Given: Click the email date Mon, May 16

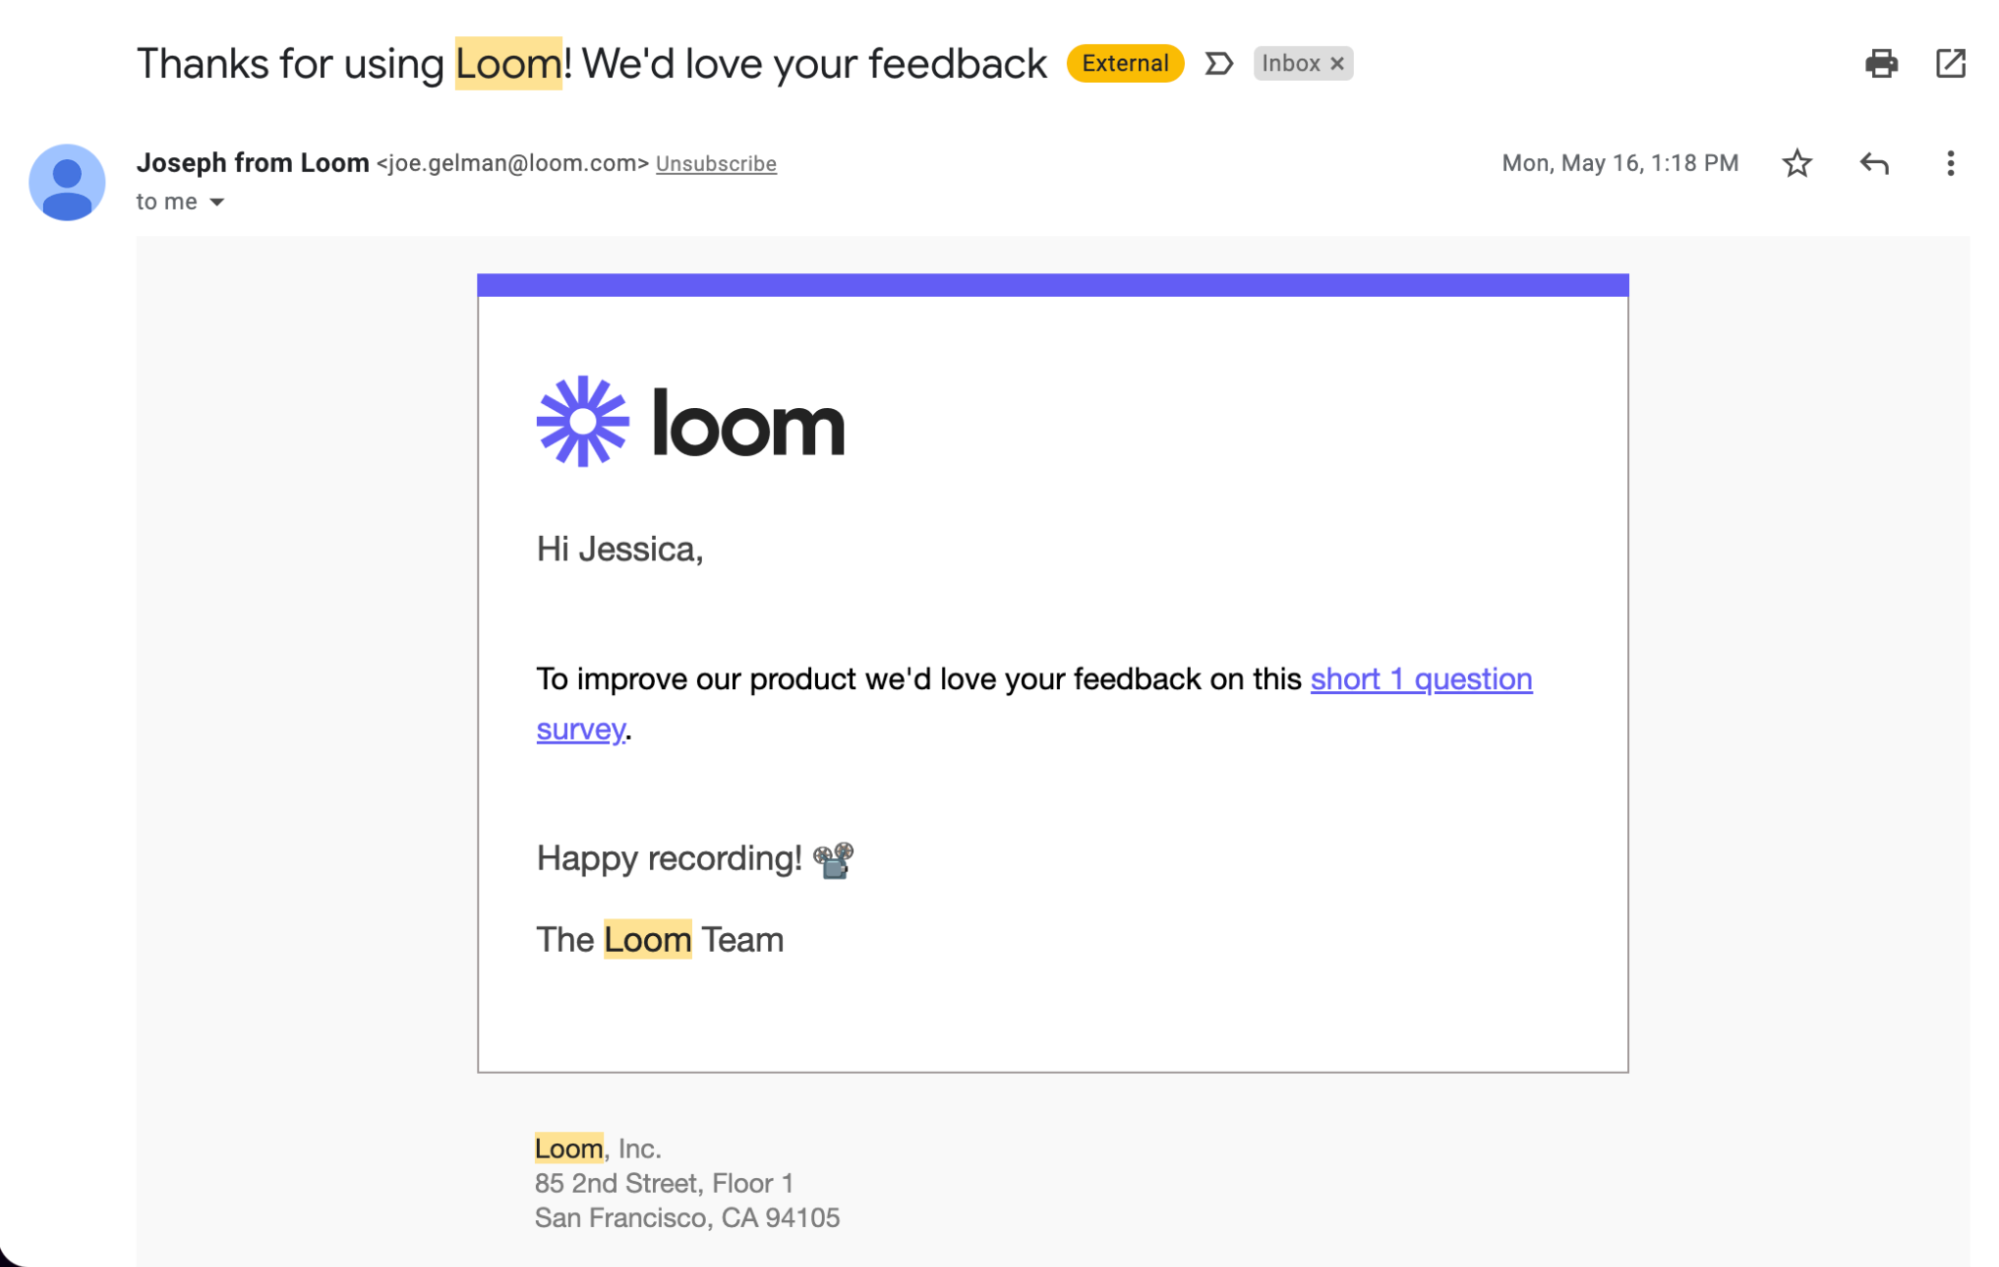Looking at the screenshot, I should click(x=1619, y=163).
